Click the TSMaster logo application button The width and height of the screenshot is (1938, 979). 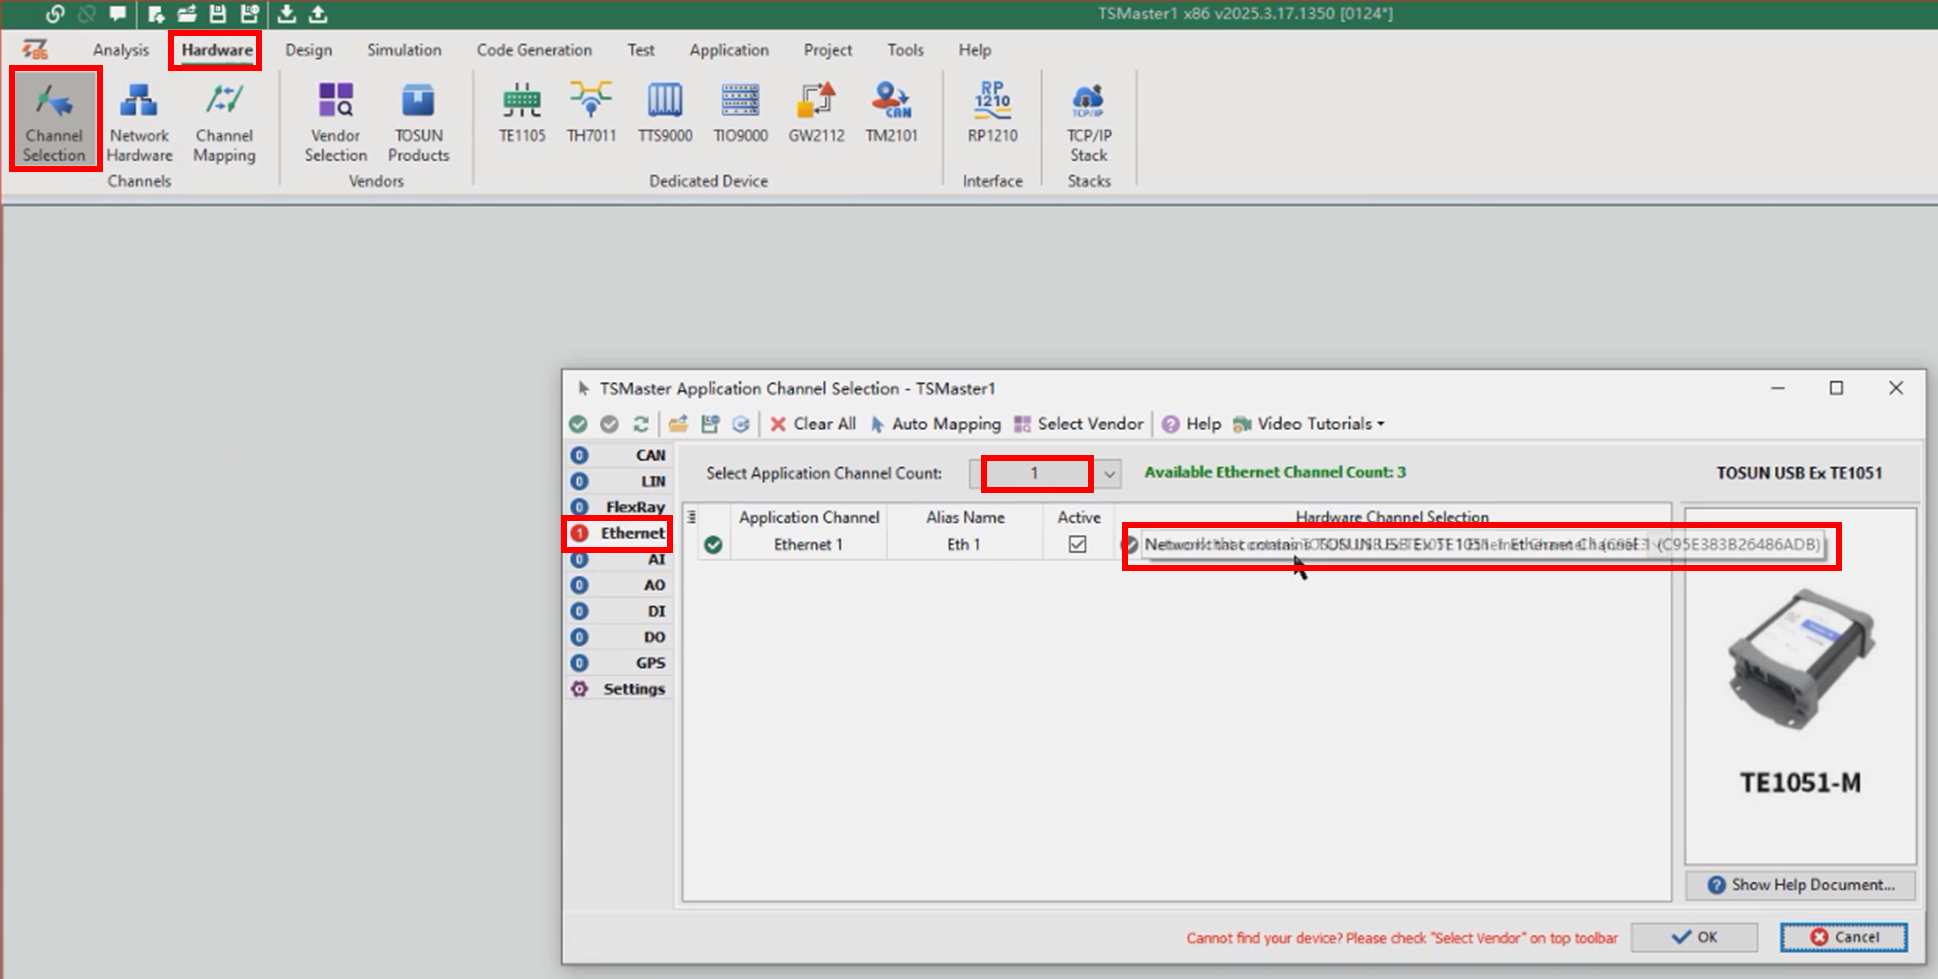pos(36,49)
